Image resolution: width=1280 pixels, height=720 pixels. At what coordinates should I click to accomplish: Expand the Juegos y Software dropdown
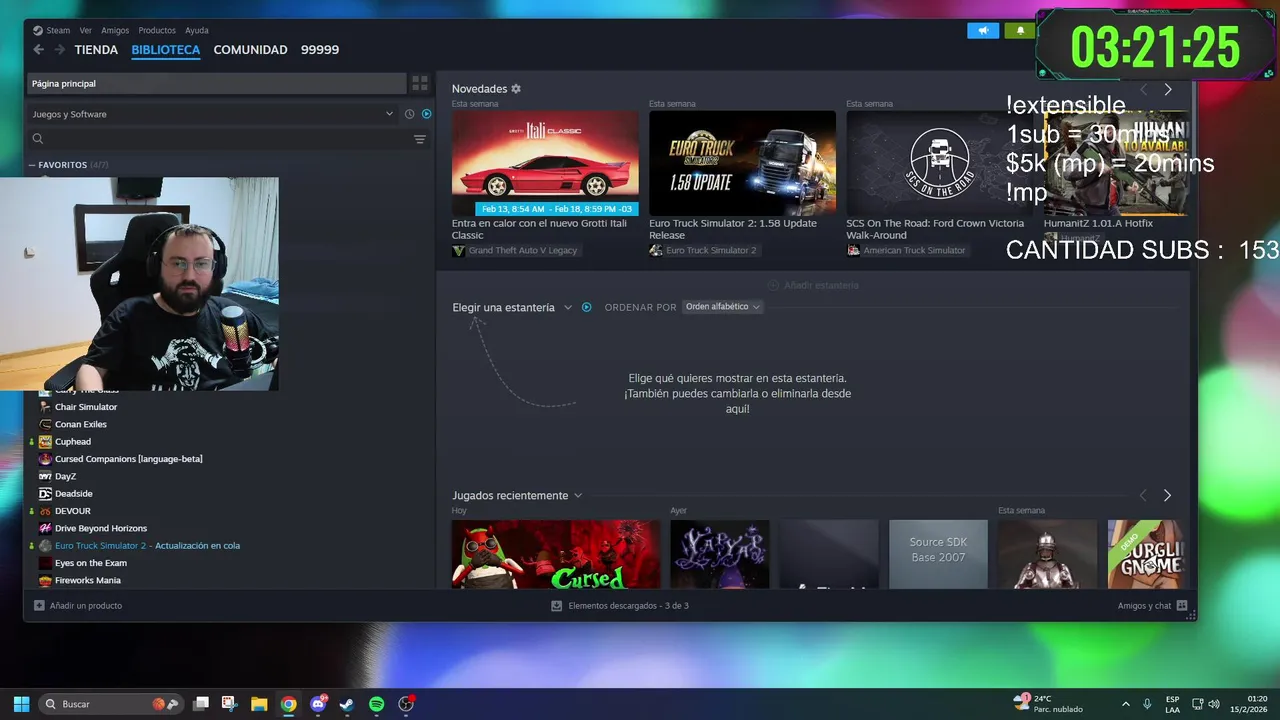pyautogui.click(x=212, y=114)
